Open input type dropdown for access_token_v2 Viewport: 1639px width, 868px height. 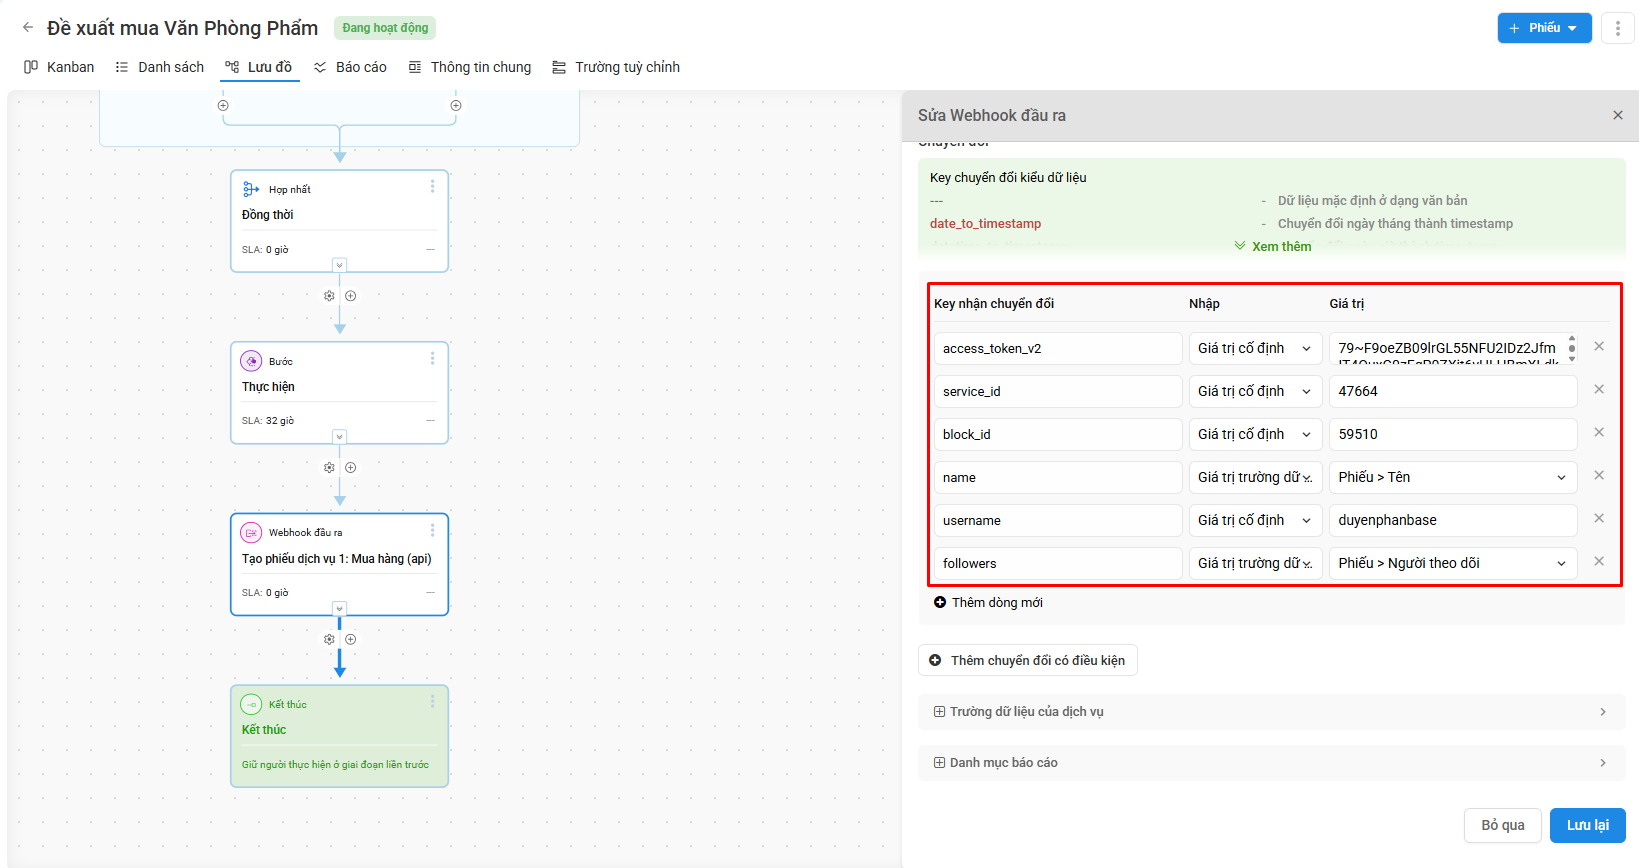[x=1255, y=348]
